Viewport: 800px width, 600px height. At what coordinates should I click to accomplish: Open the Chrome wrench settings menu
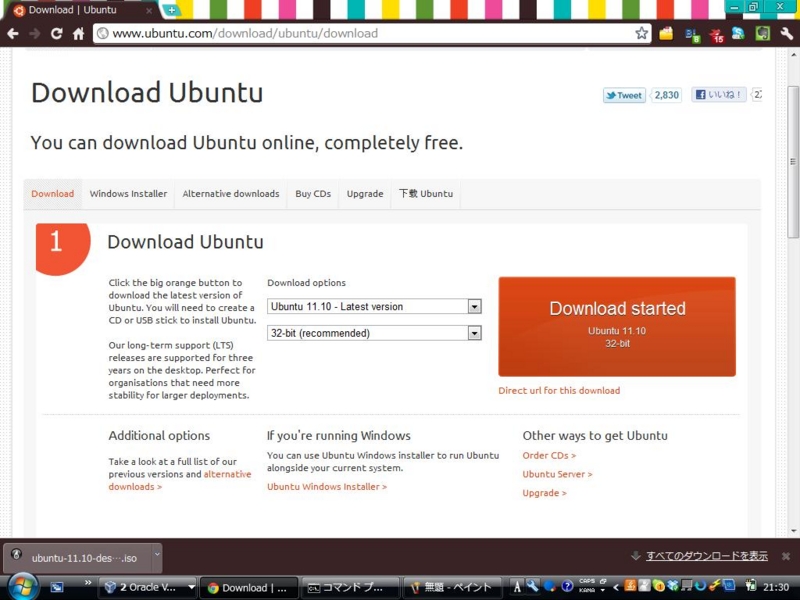[787, 34]
